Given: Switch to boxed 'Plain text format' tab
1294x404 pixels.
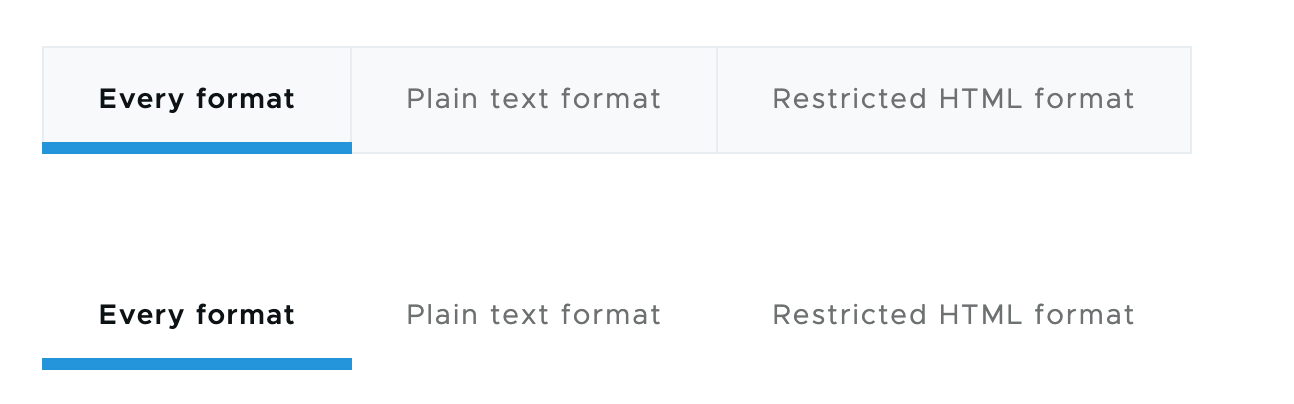Looking at the screenshot, I should coord(534,99).
